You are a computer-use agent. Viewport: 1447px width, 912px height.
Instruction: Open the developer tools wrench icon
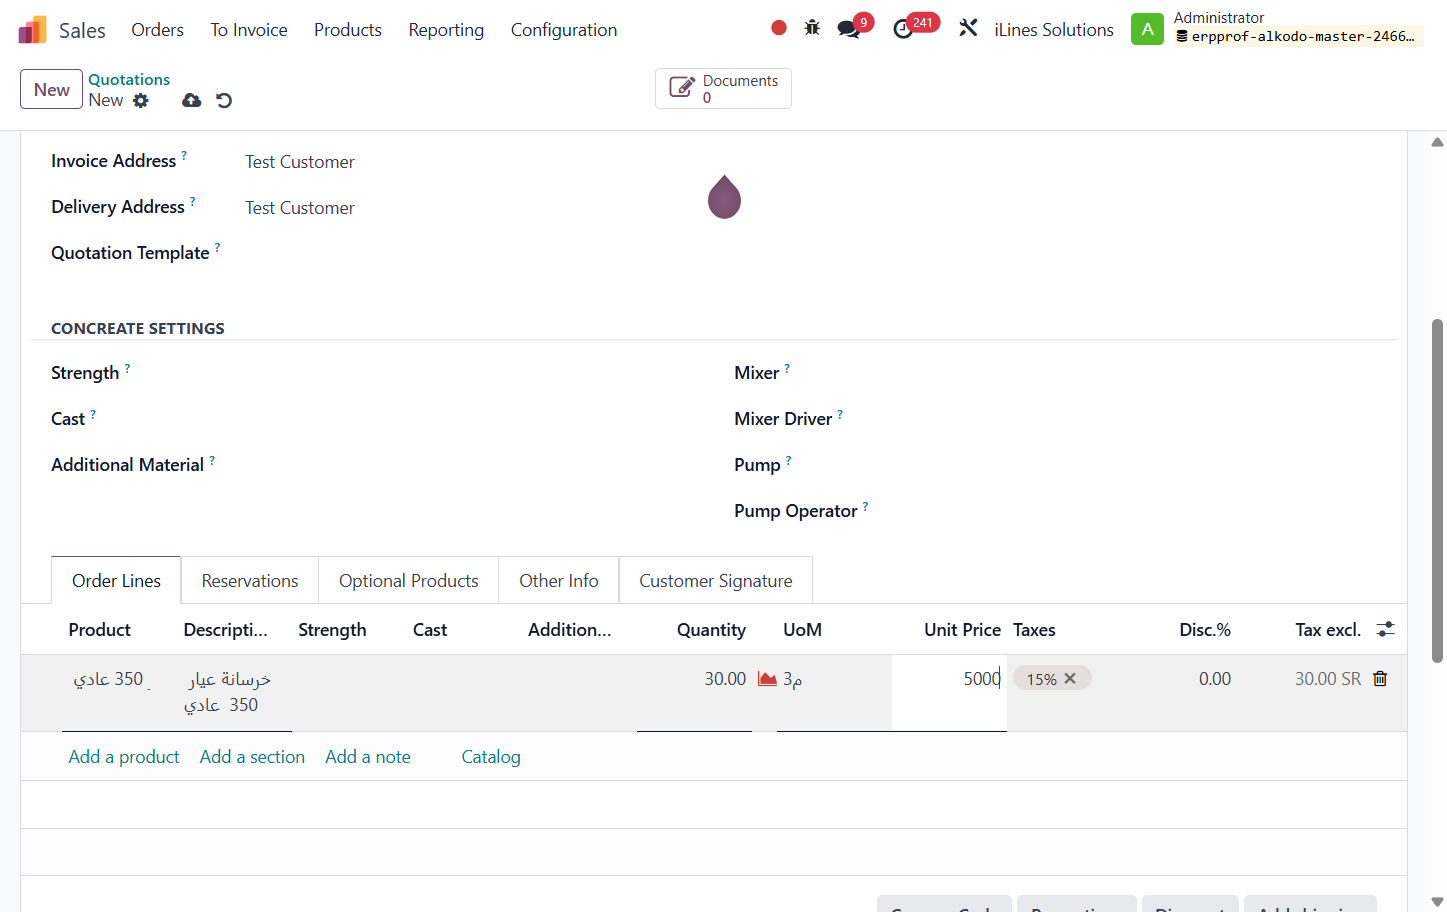point(968,28)
